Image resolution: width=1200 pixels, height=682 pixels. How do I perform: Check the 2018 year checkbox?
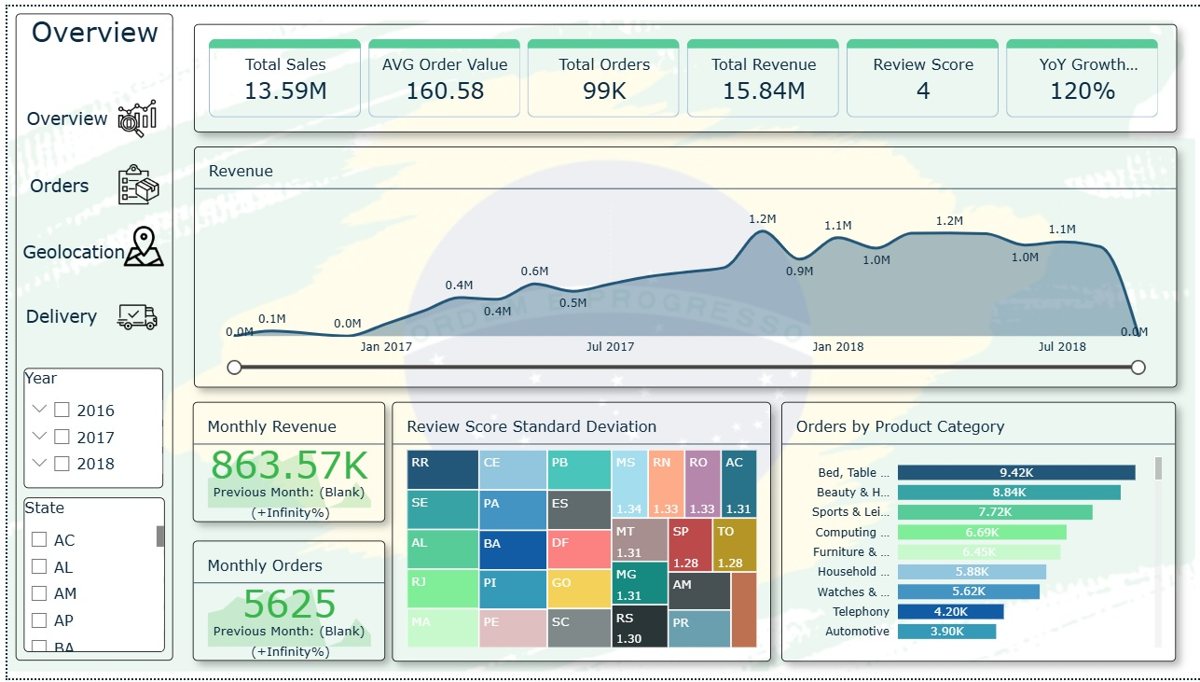[x=62, y=463]
